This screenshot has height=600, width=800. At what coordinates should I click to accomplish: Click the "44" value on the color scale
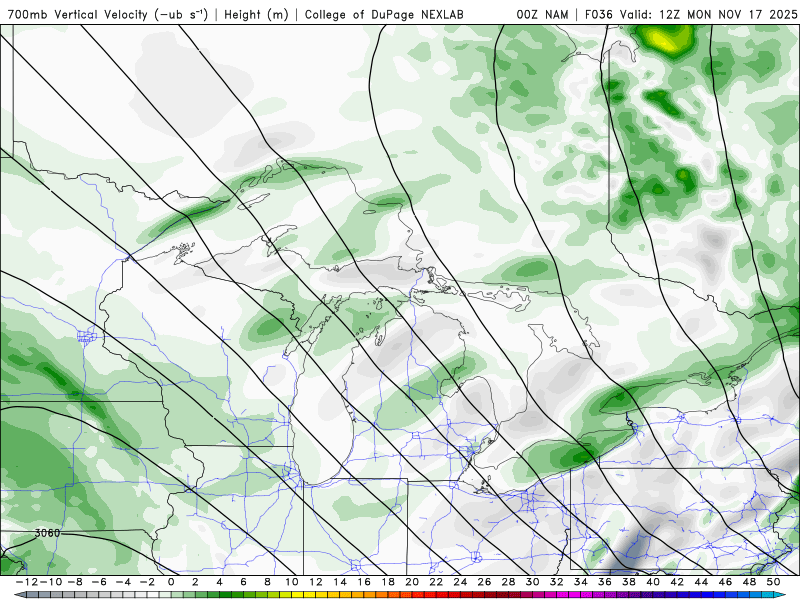pos(702,582)
